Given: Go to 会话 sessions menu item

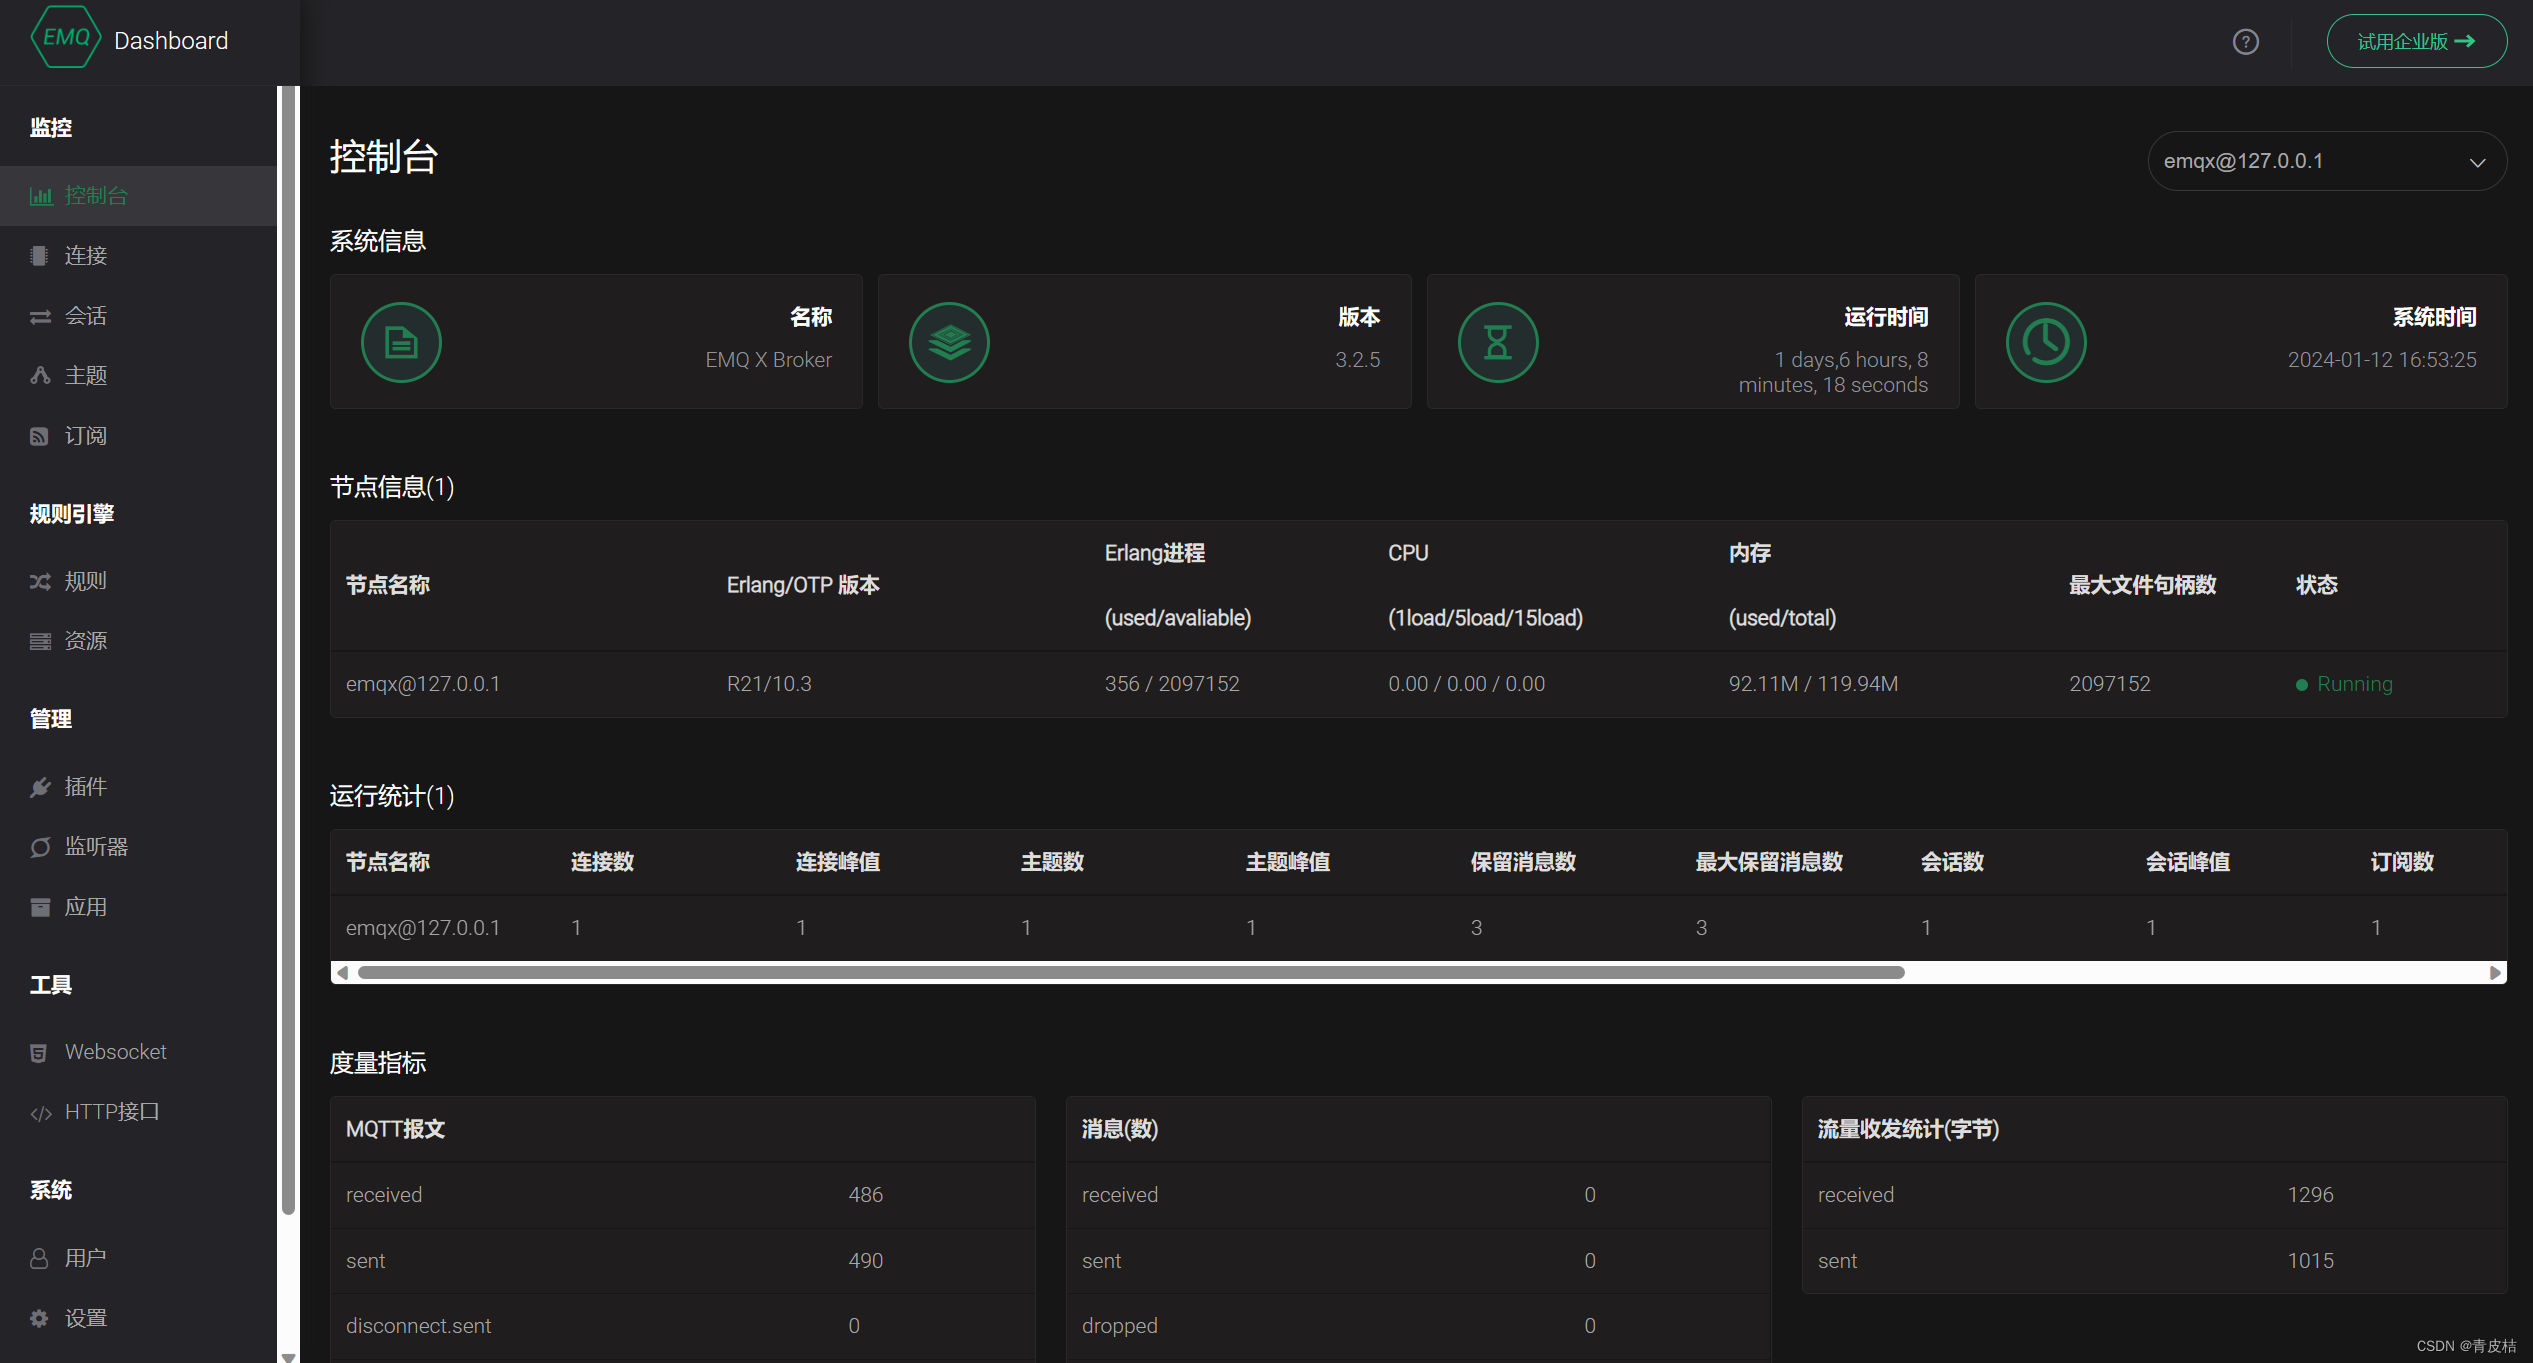Looking at the screenshot, I should click(138, 316).
